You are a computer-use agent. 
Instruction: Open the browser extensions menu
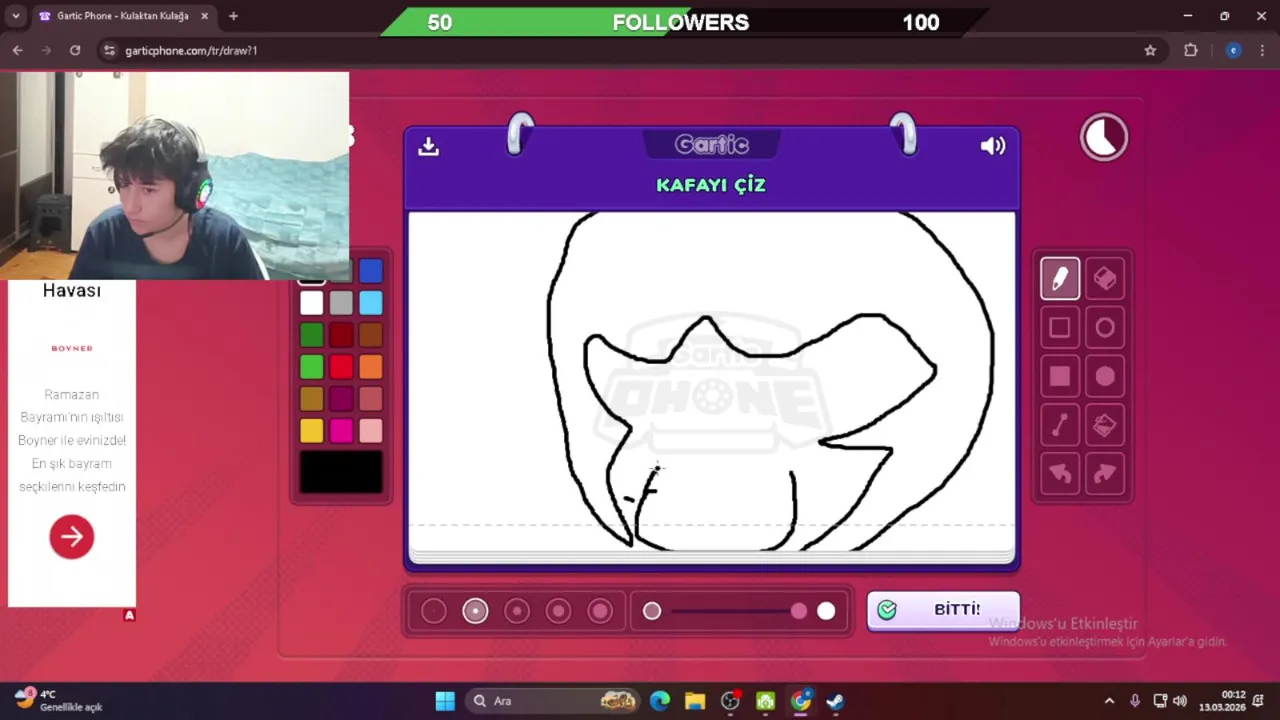pyautogui.click(x=1190, y=50)
